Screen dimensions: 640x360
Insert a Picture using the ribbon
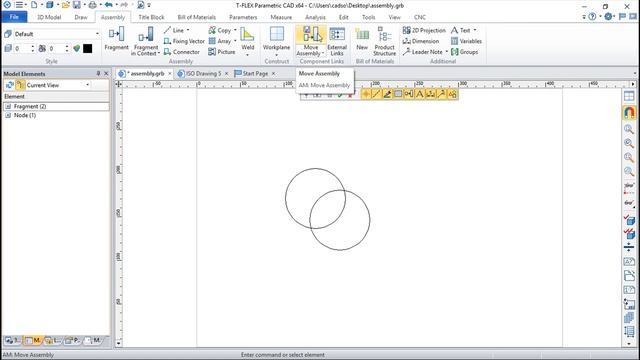coord(222,52)
